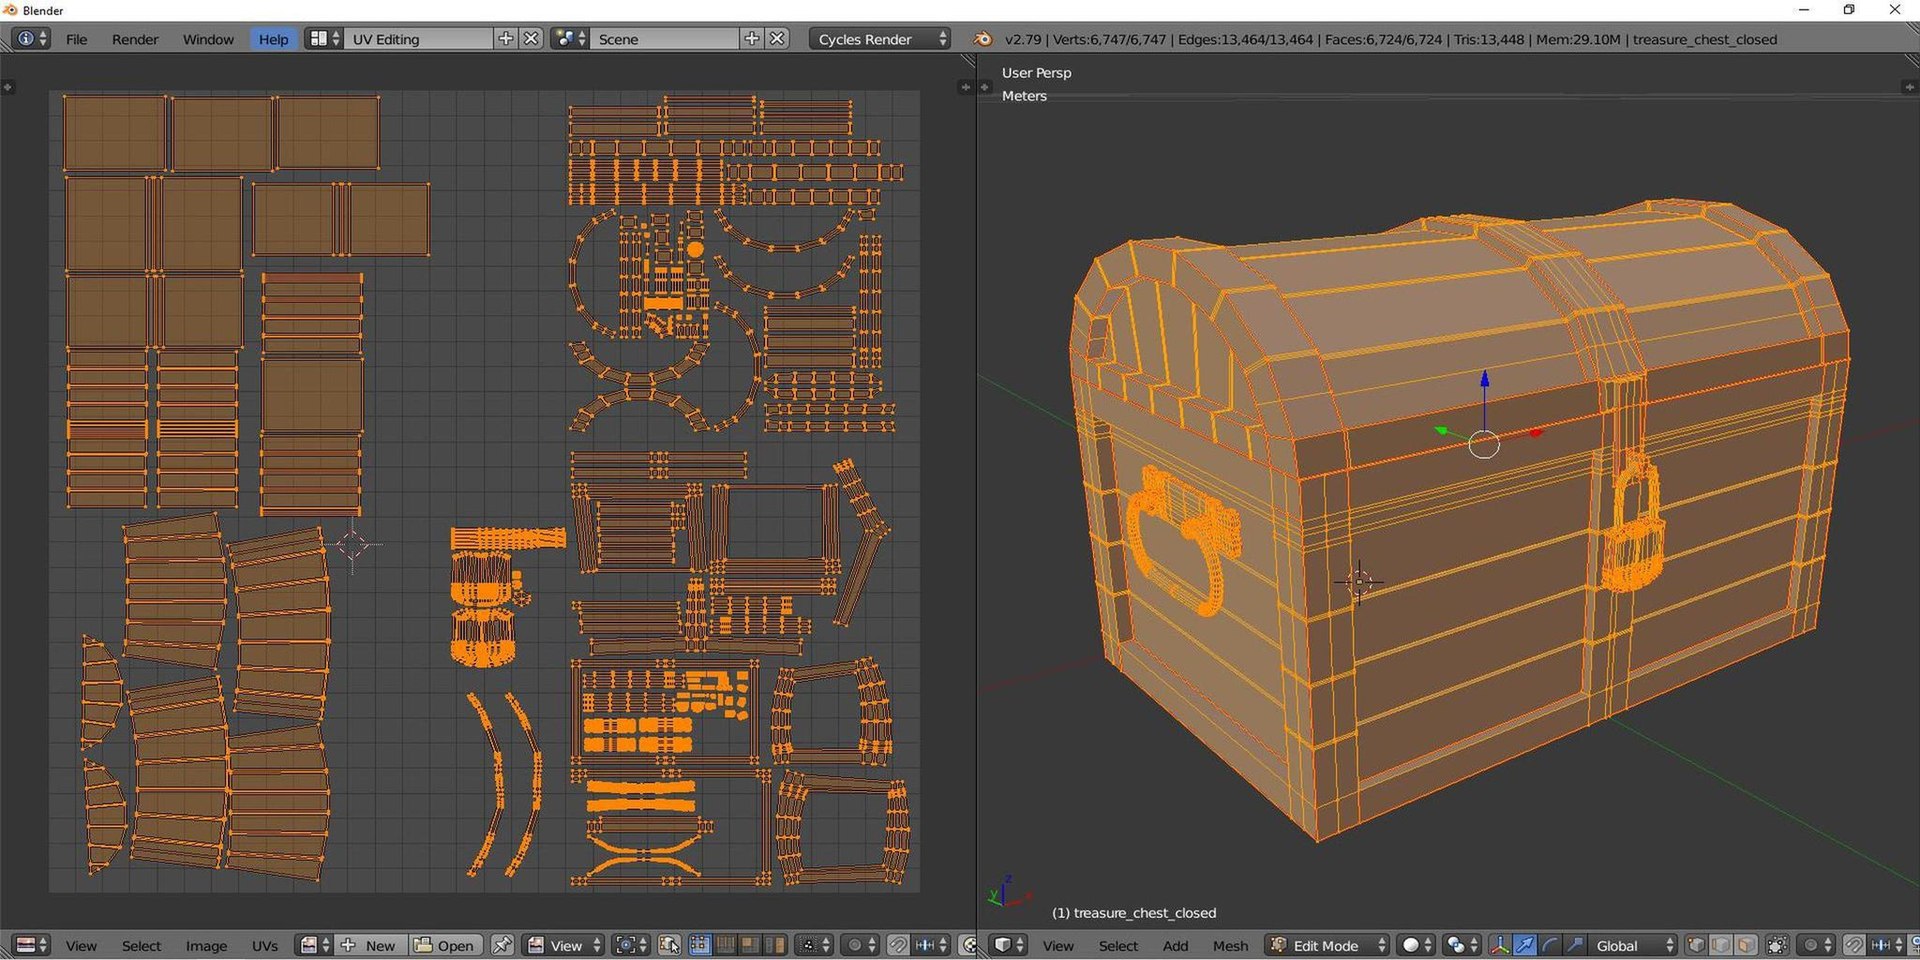Open UV editor proportional editing selector
This screenshot has height=960, width=1920.
tap(859, 945)
